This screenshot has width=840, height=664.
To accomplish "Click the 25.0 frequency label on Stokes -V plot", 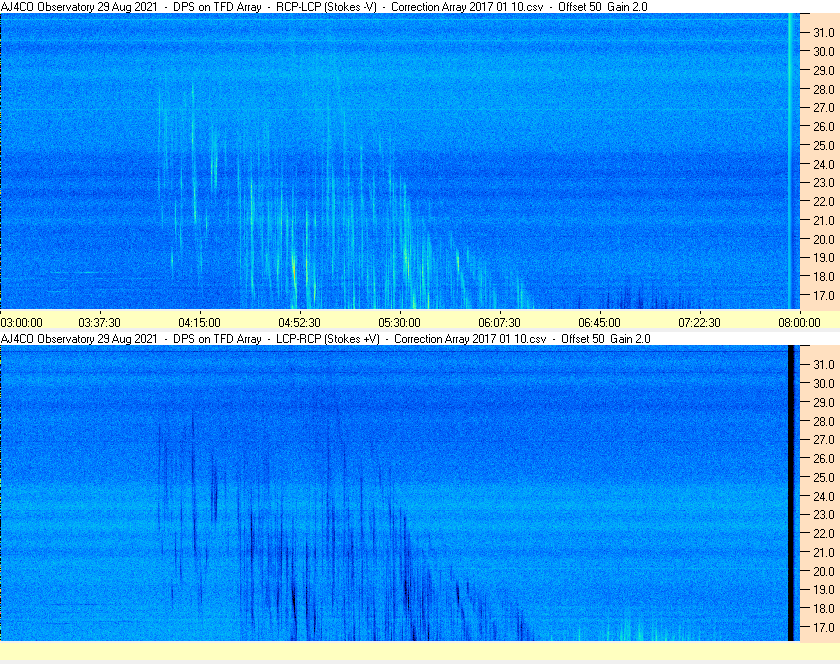I will [824, 145].
